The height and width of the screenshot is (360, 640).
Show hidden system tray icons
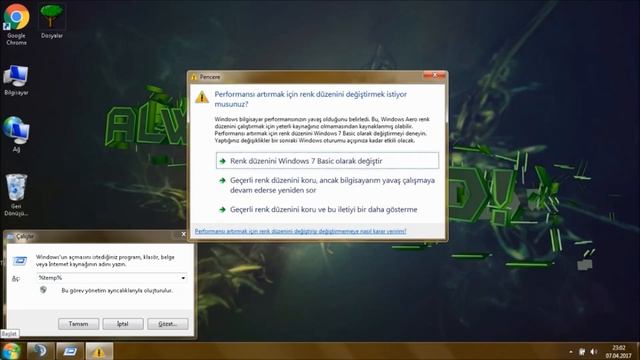pos(571,352)
